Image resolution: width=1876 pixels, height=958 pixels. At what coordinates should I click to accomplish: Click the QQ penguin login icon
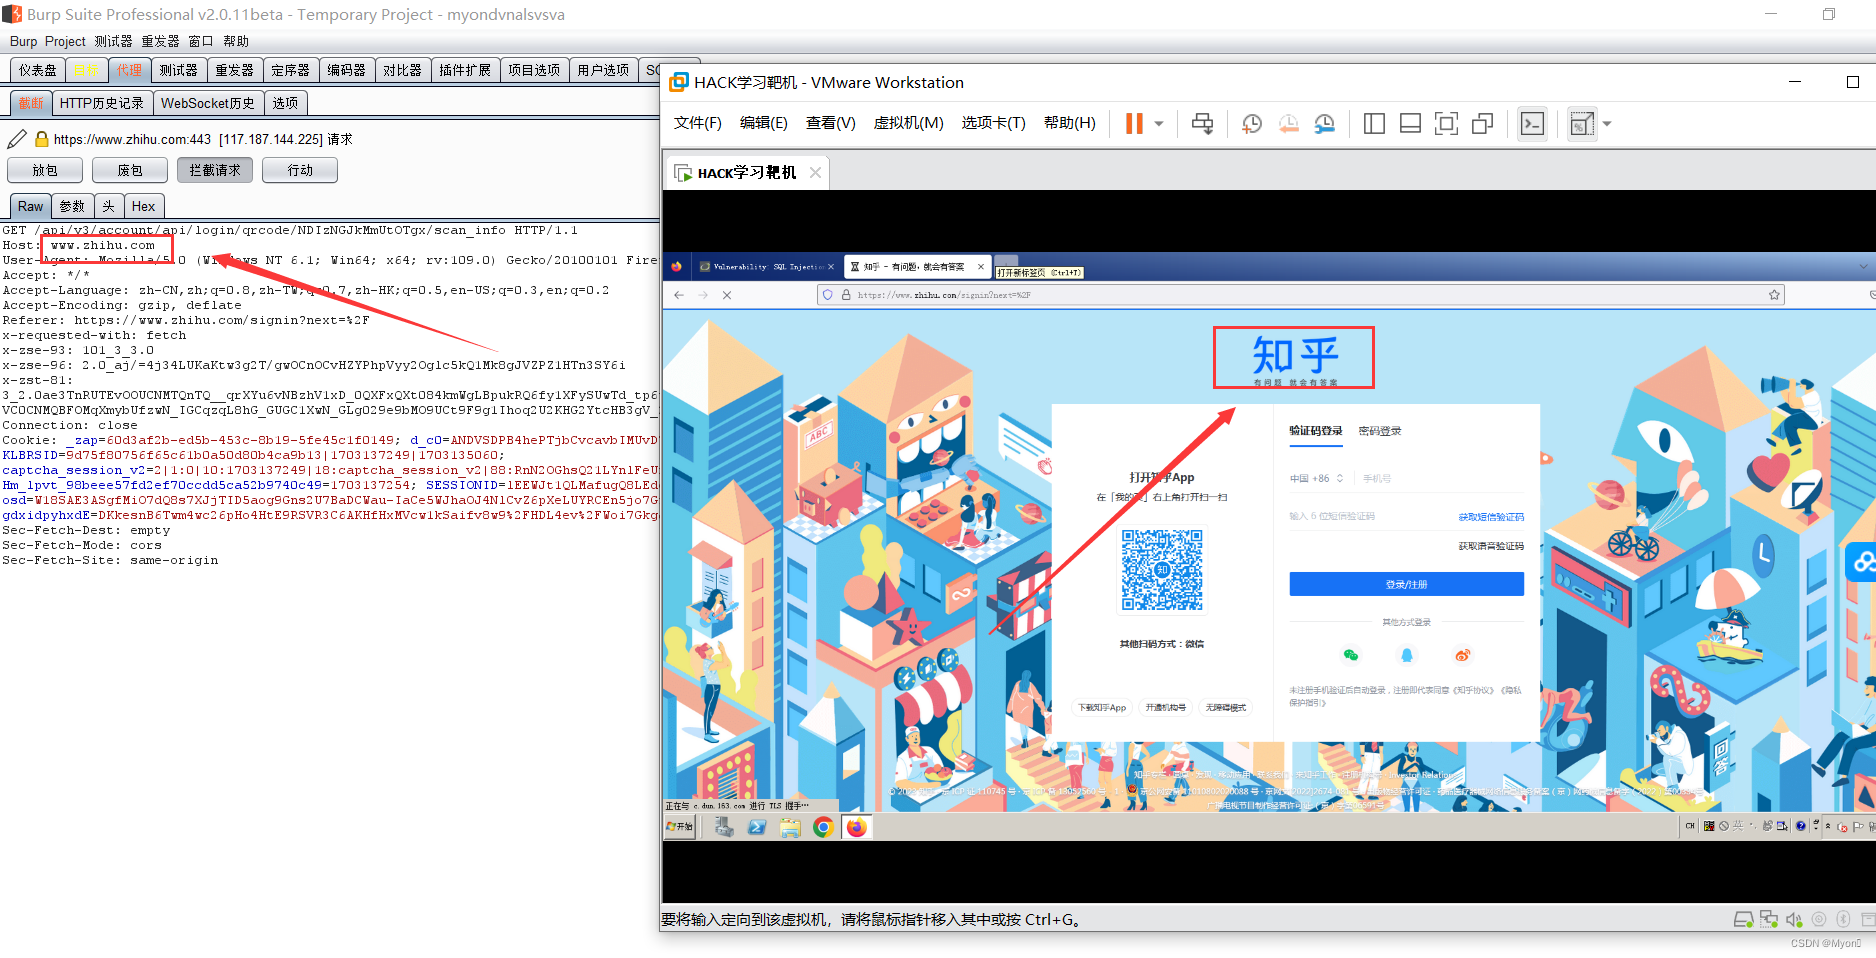coord(1407,655)
